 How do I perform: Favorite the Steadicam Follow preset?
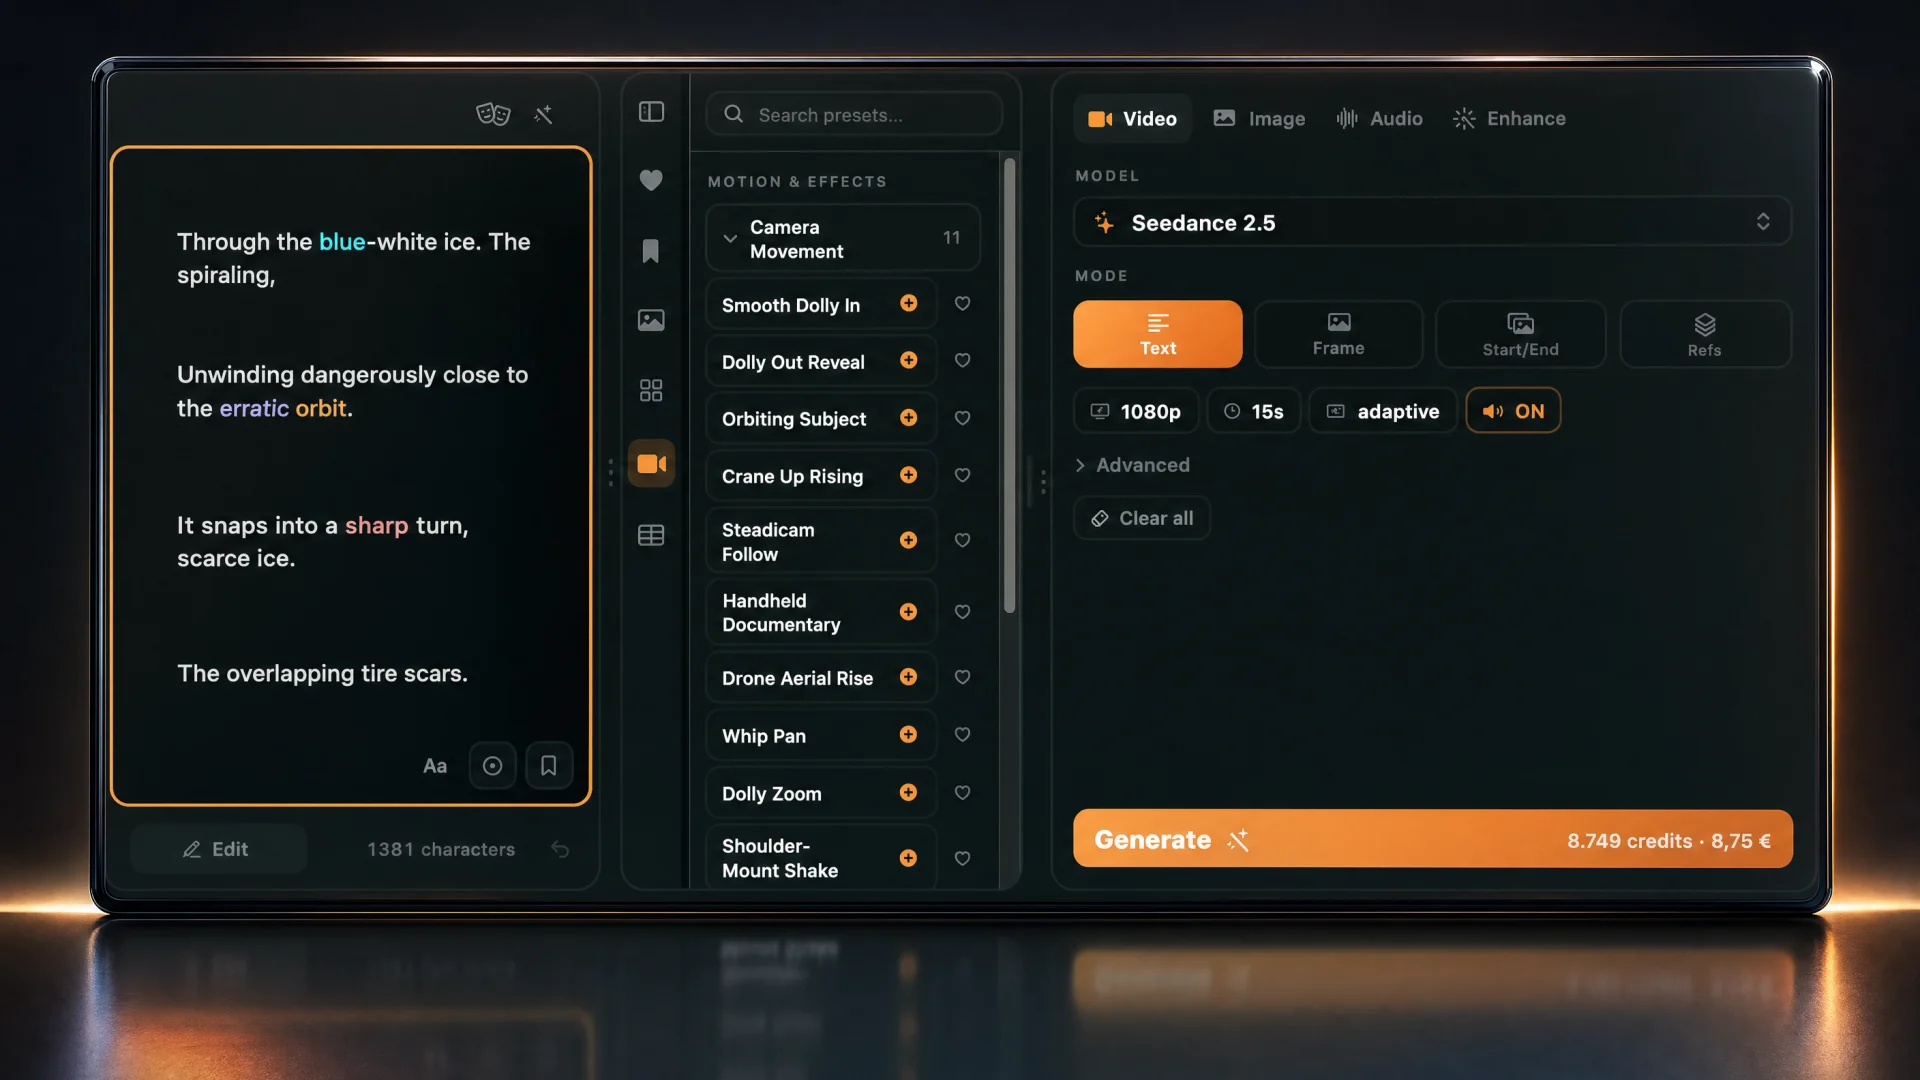tap(962, 541)
